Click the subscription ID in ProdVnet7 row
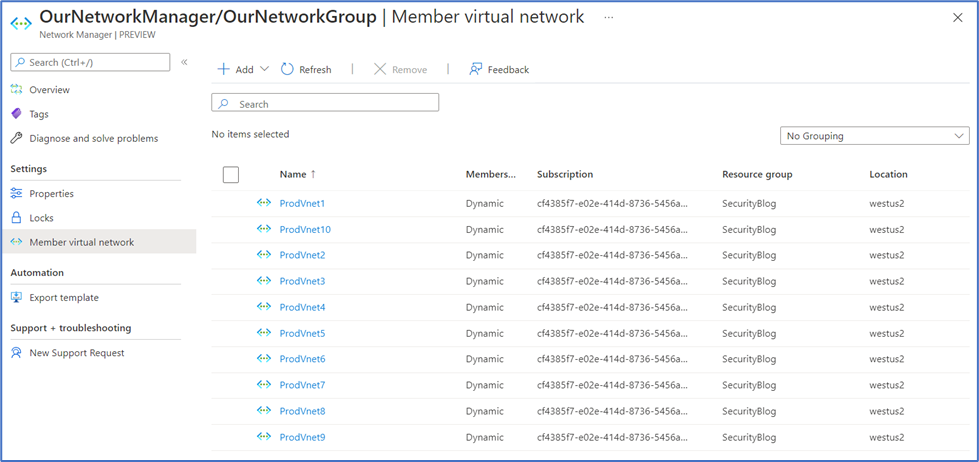The width and height of the screenshot is (979, 462). pos(612,385)
